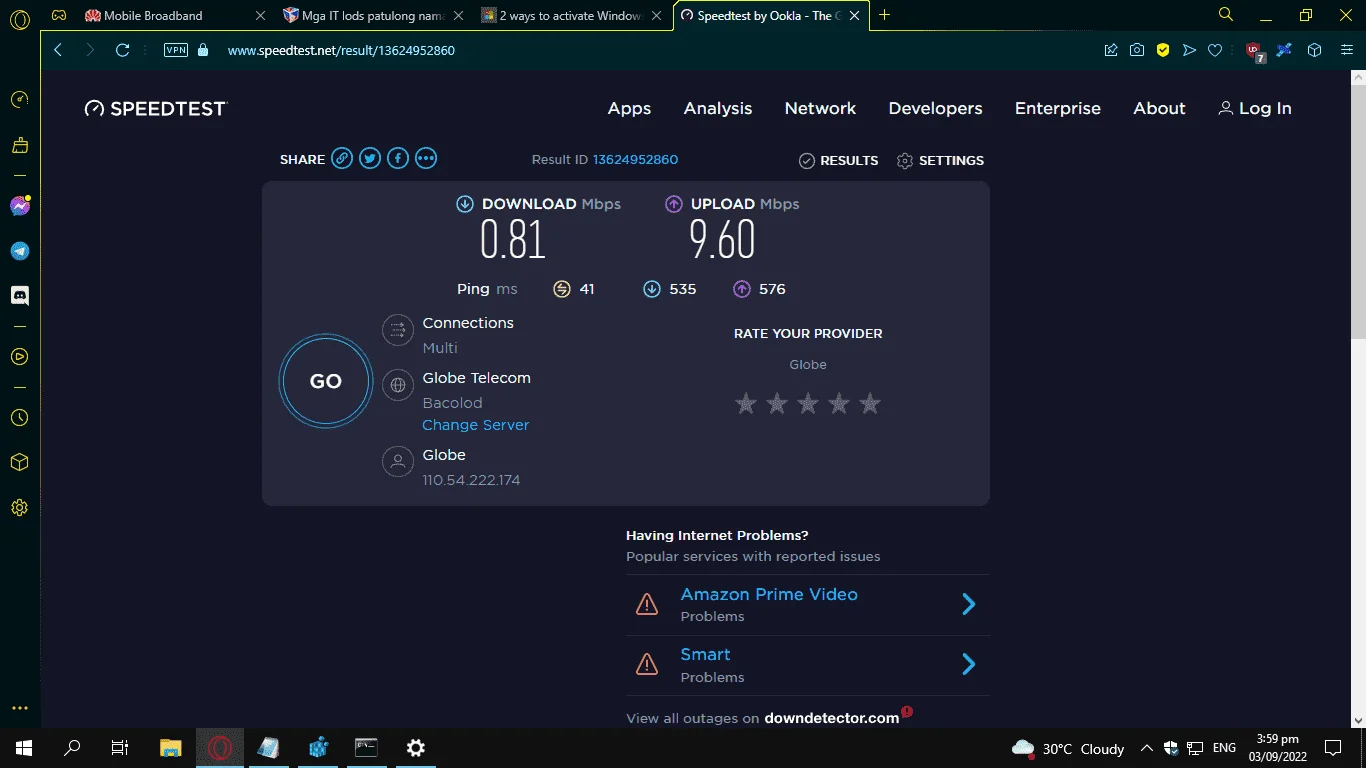Open Extensions cube icon in sidebar
Image resolution: width=1366 pixels, height=768 pixels.
[19, 463]
